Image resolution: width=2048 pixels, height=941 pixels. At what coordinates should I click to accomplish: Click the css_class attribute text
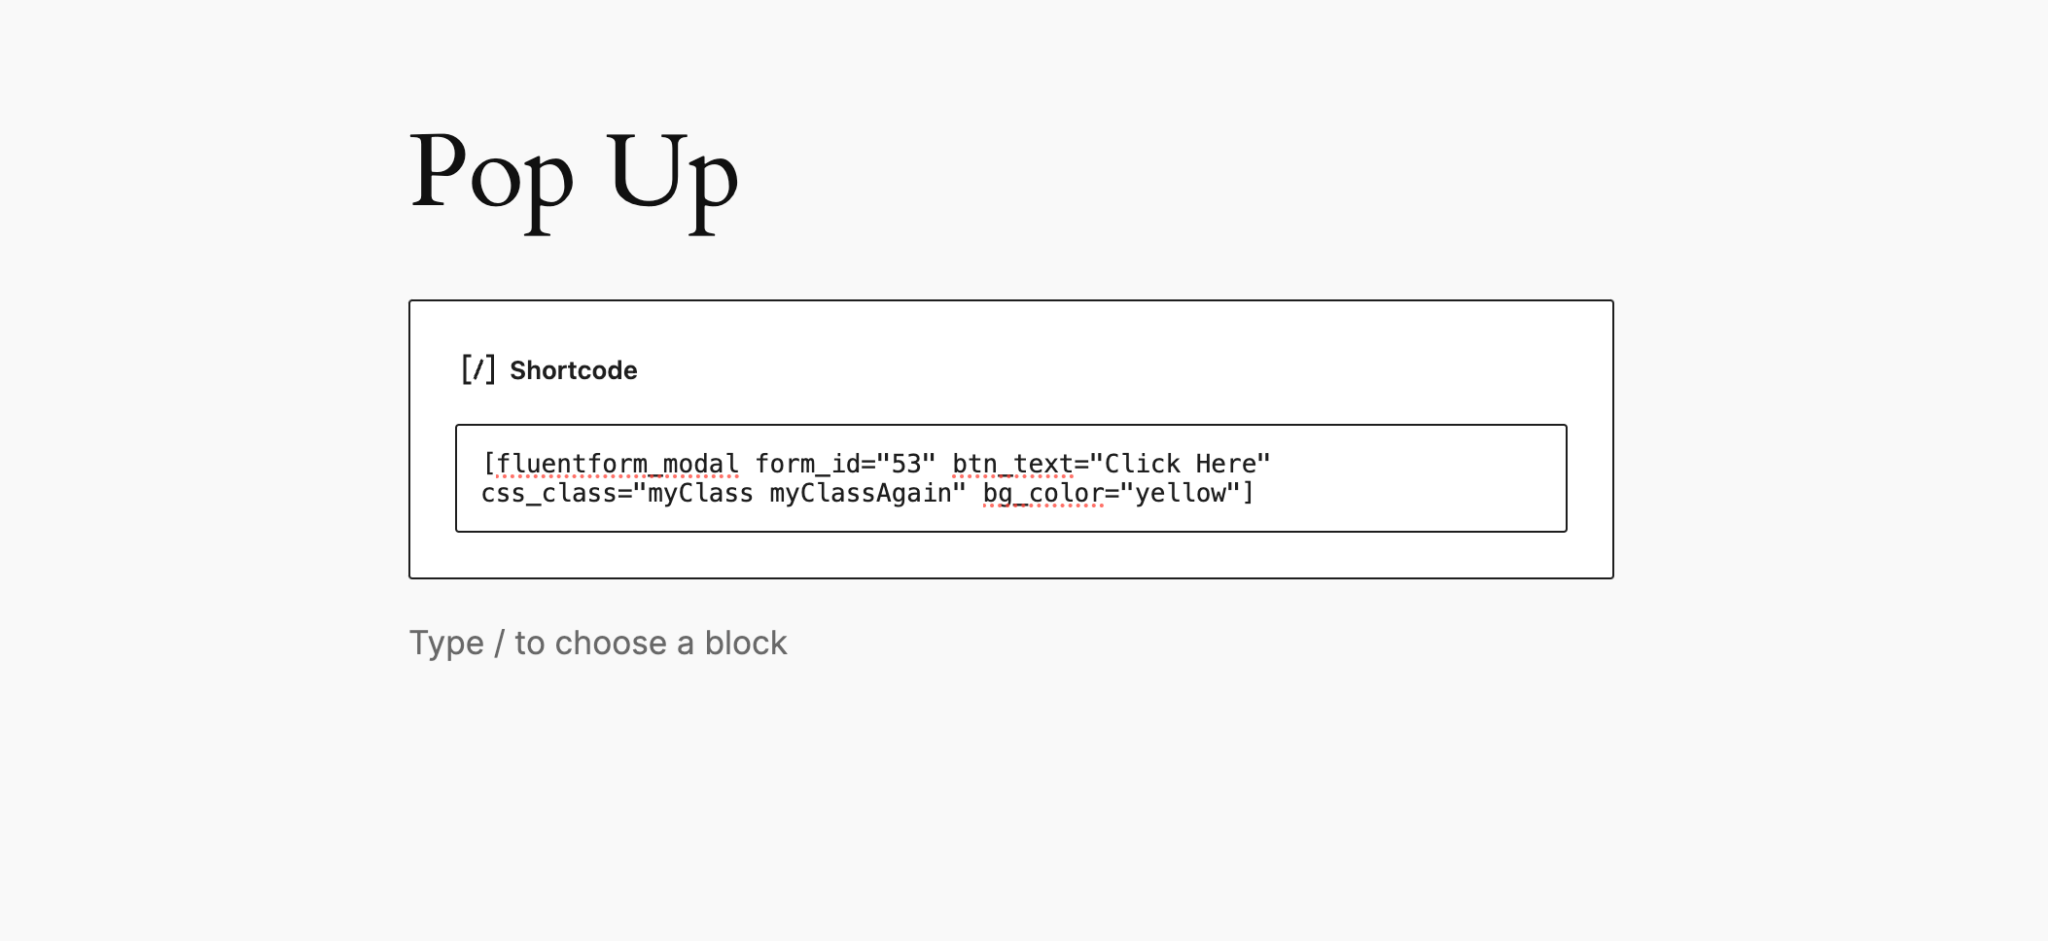click(545, 492)
